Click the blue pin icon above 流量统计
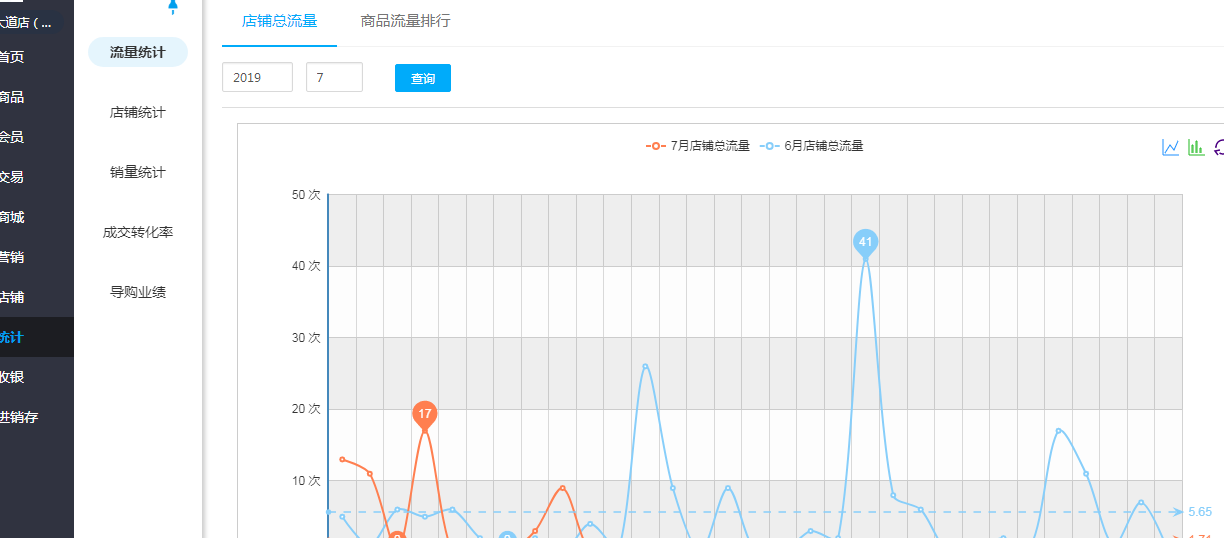 173,6
